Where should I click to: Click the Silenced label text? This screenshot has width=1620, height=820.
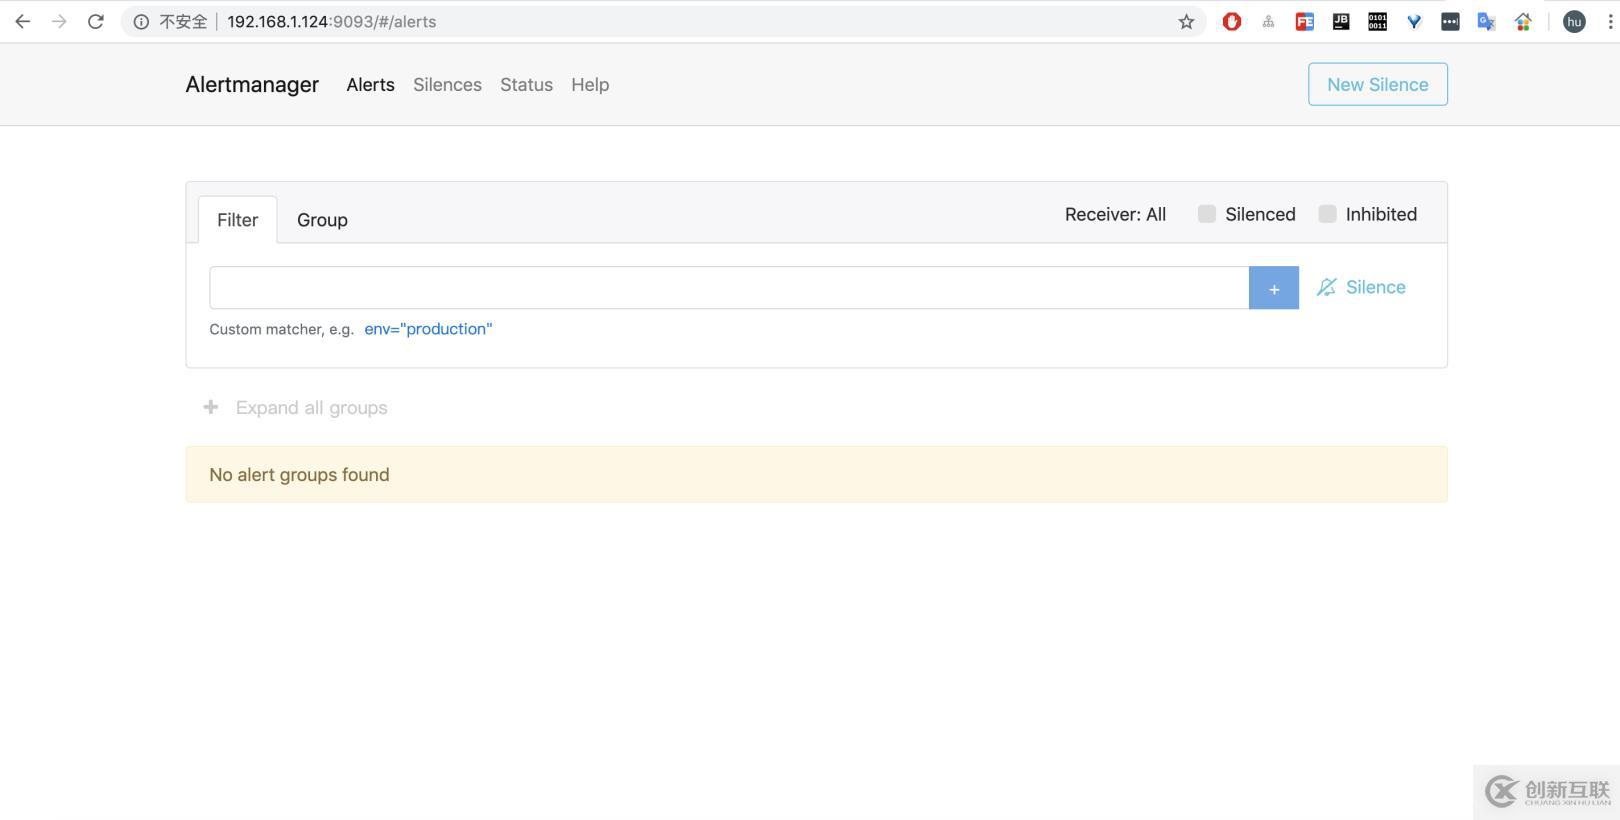1260,214
